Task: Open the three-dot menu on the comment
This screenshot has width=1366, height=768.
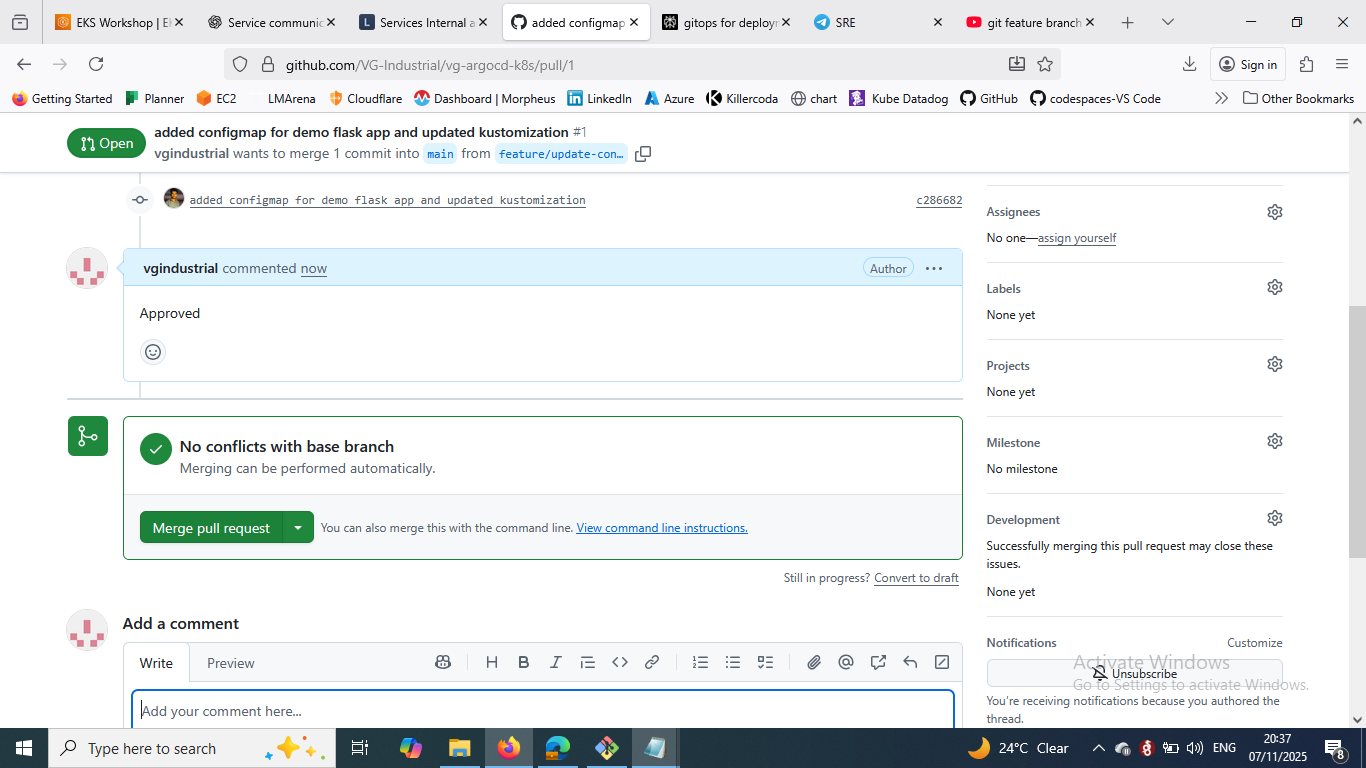Action: pos(934,268)
